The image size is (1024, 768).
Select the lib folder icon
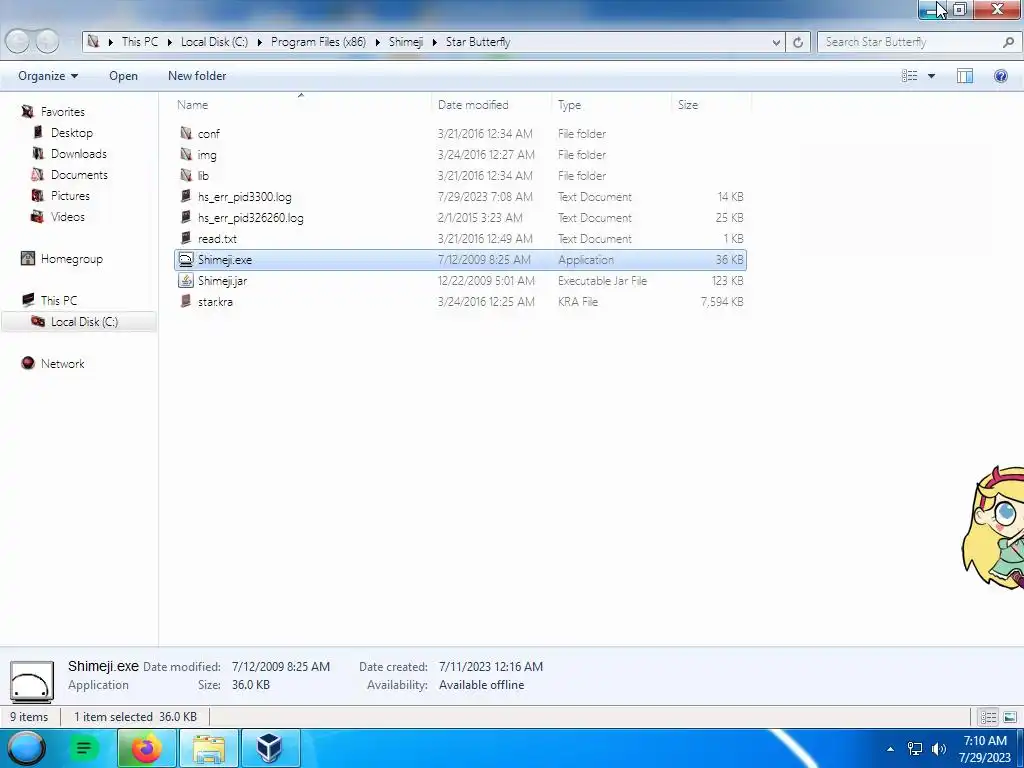pos(186,175)
